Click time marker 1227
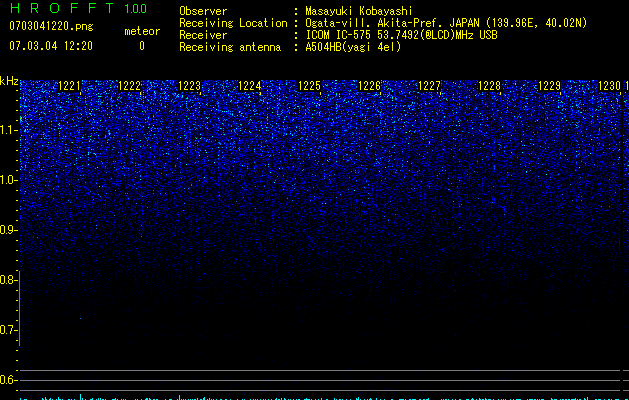 click(x=429, y=86)
